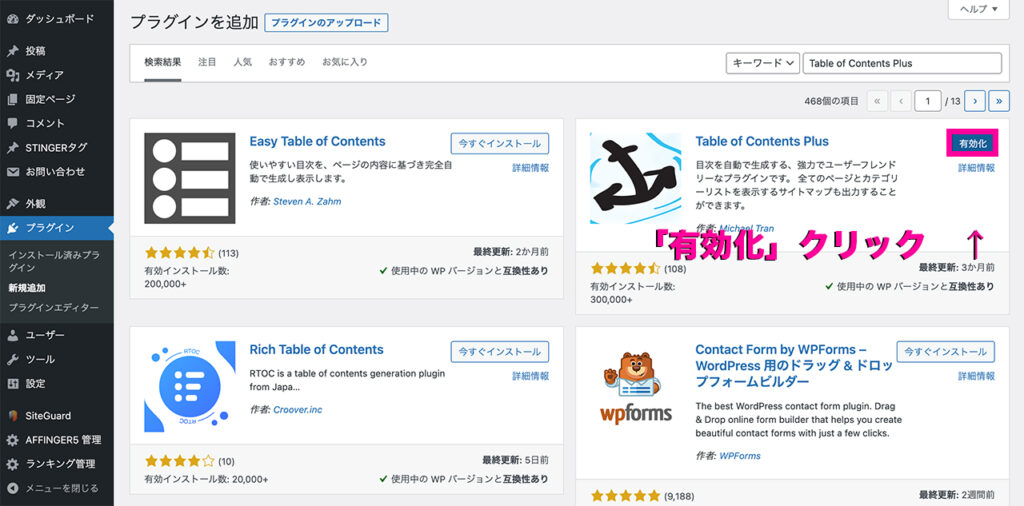
Task: Open 外観 appearance brush icon
Action: click(x=12, y=204)
